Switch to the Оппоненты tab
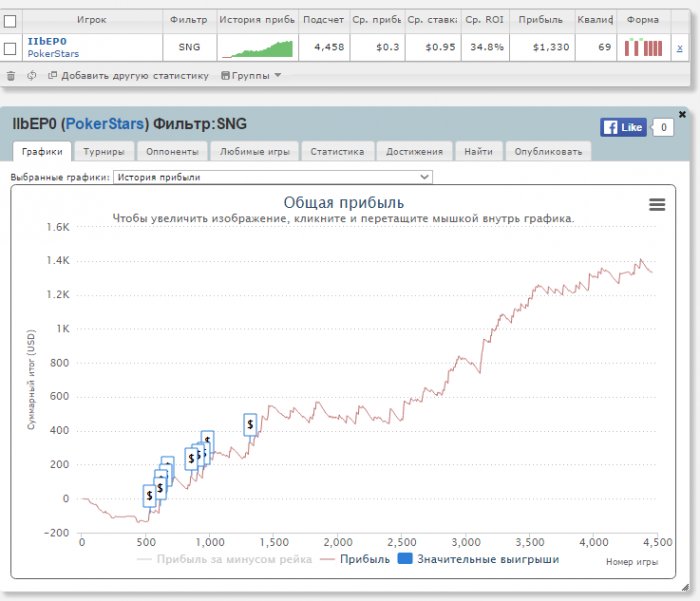Image resolution: width=700 pixels, height=601 pixels. [172, 152]
